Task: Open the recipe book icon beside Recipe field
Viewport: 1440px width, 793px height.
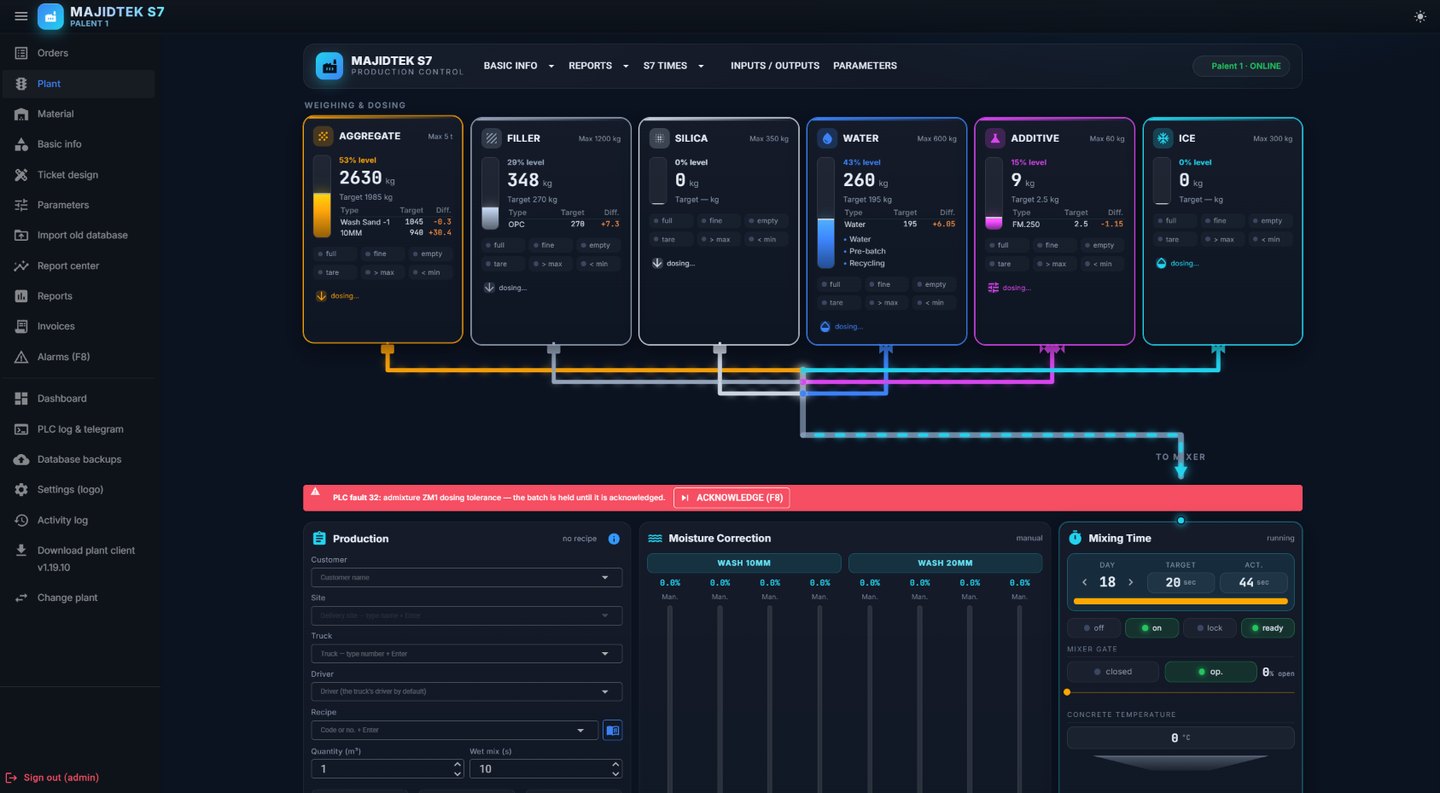Action: (613, 731)
